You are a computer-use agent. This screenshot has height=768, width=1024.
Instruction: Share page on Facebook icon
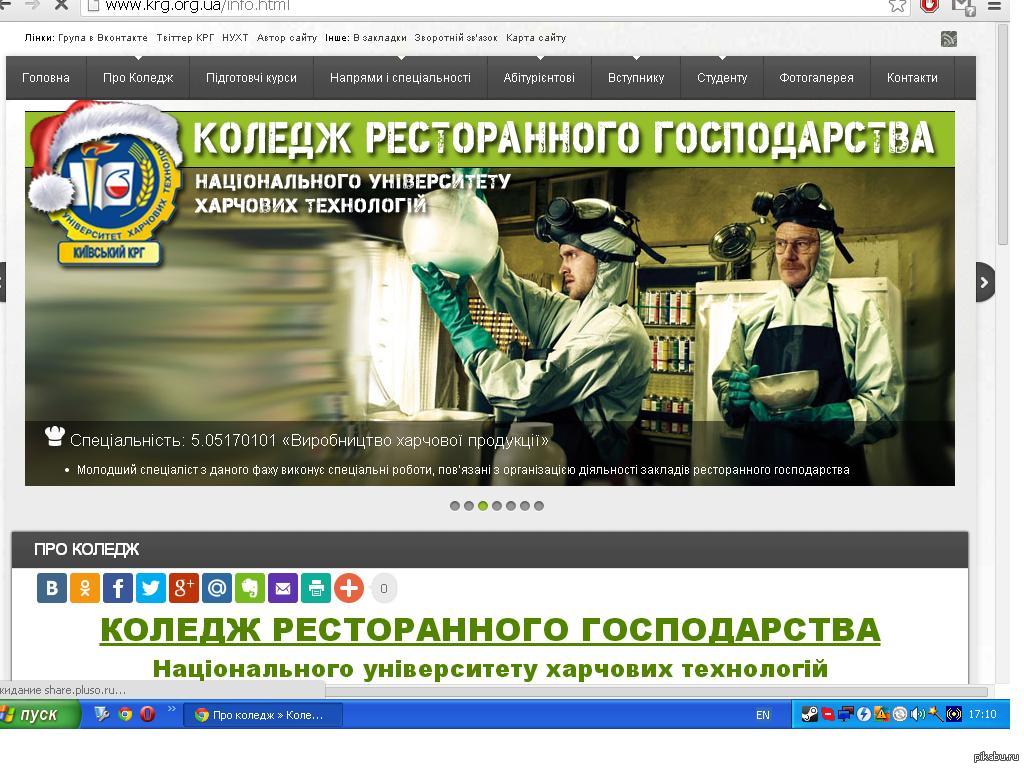(118, 588)
